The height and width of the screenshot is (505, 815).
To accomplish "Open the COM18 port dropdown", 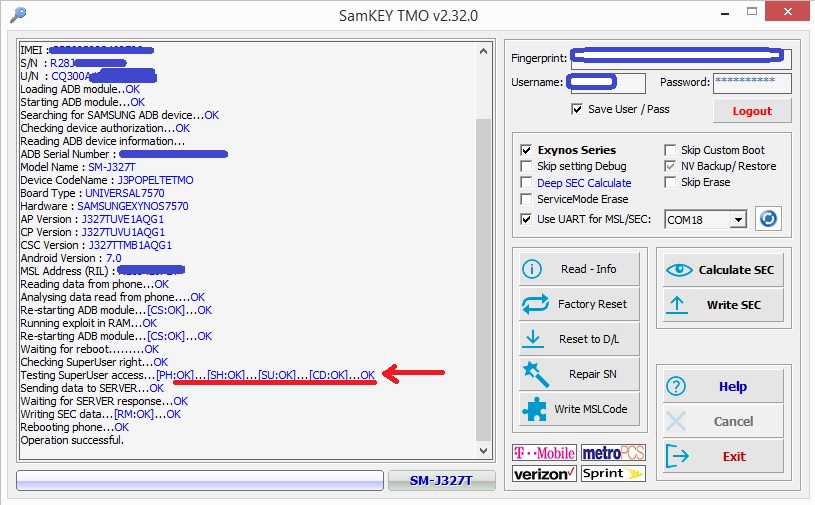I will [738, 220].
